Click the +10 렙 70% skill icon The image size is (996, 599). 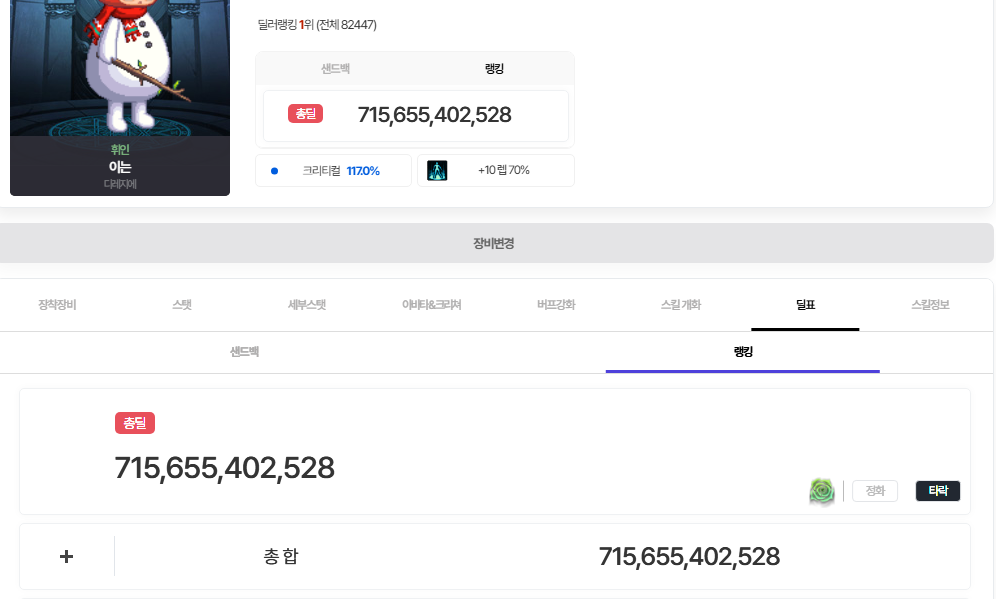coord(437,170)
